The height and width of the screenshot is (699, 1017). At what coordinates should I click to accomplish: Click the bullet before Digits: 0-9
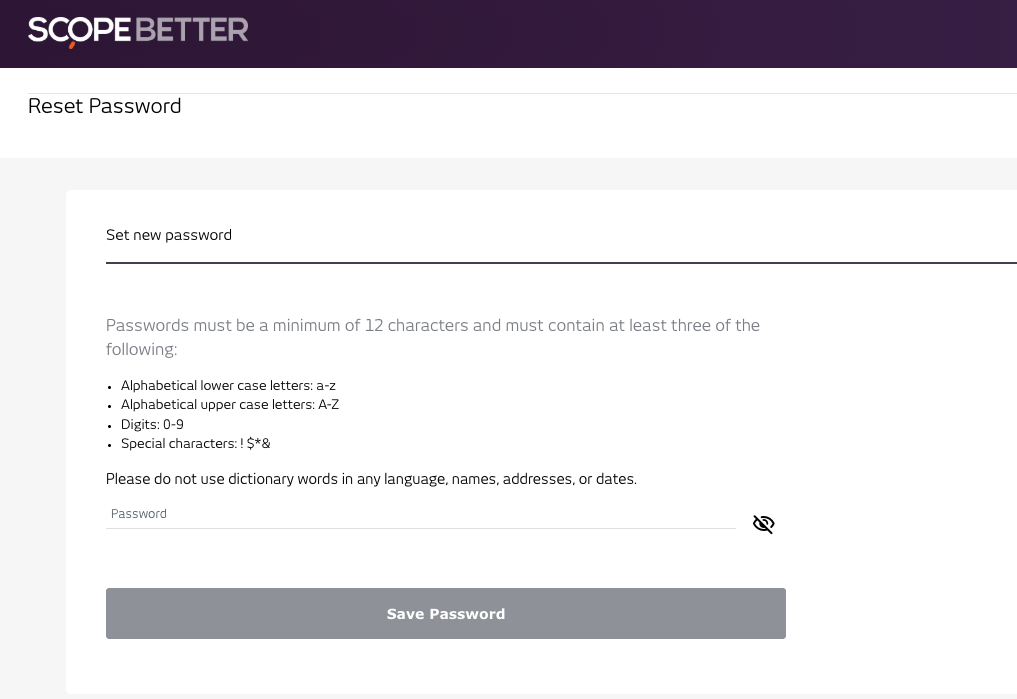(x=110, y=426)
